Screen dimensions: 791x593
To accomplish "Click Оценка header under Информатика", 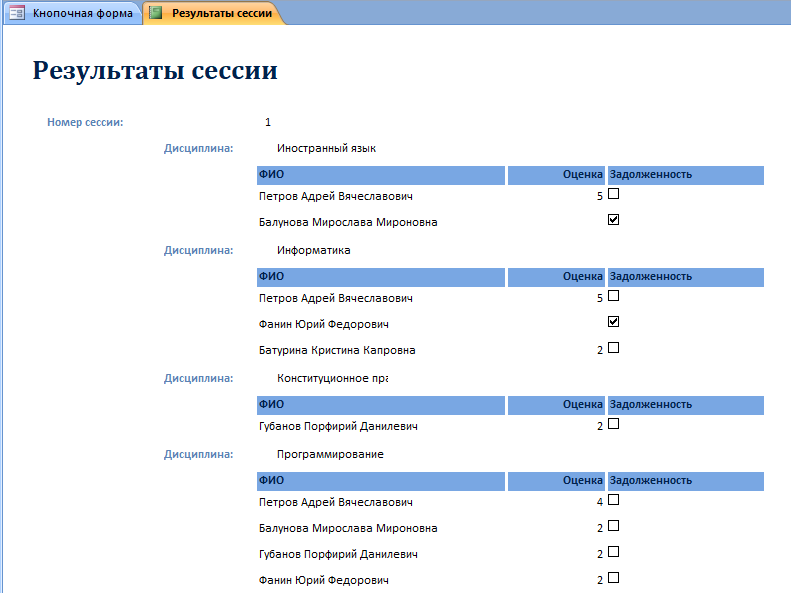I will coord(556,277).
